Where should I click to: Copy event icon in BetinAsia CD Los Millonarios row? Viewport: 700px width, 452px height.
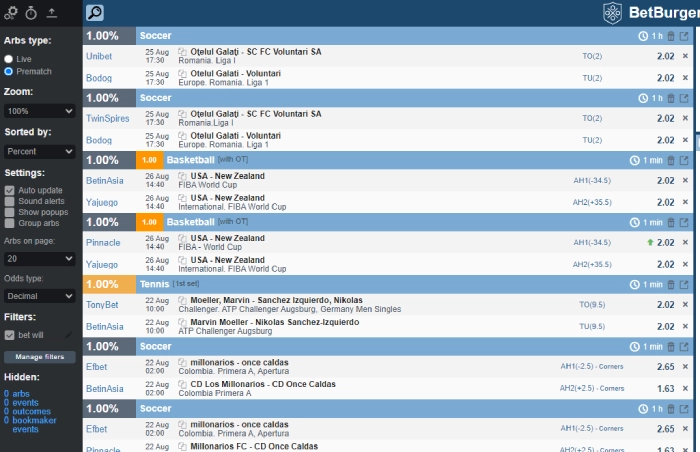coord(182,384)
